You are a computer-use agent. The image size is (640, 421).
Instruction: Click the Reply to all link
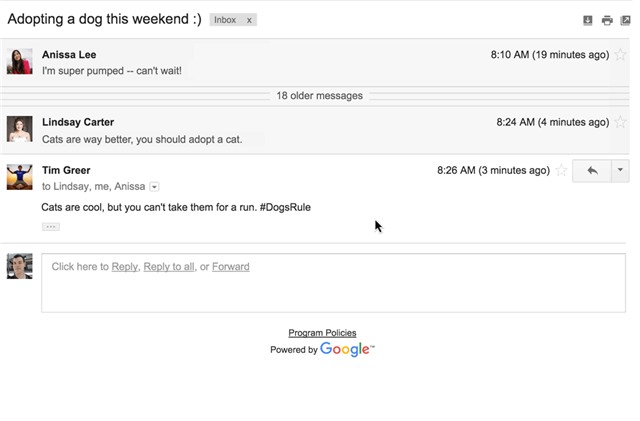coord(169,267)
